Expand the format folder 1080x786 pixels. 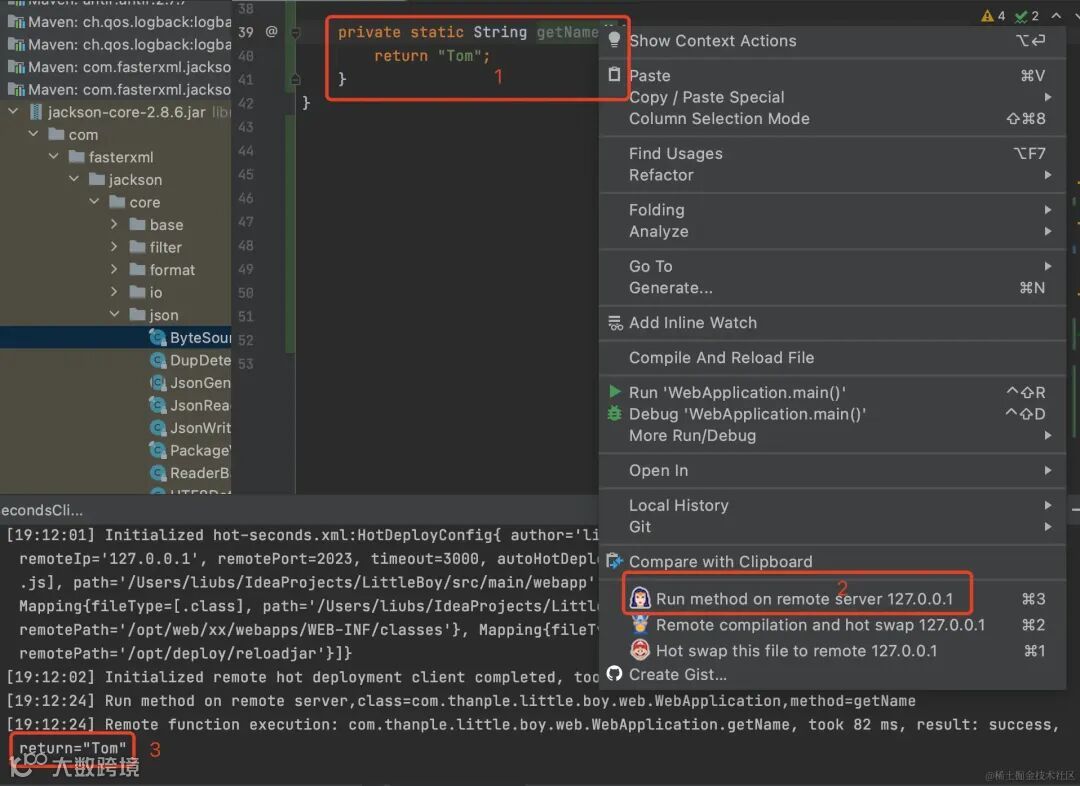point(114,269)
